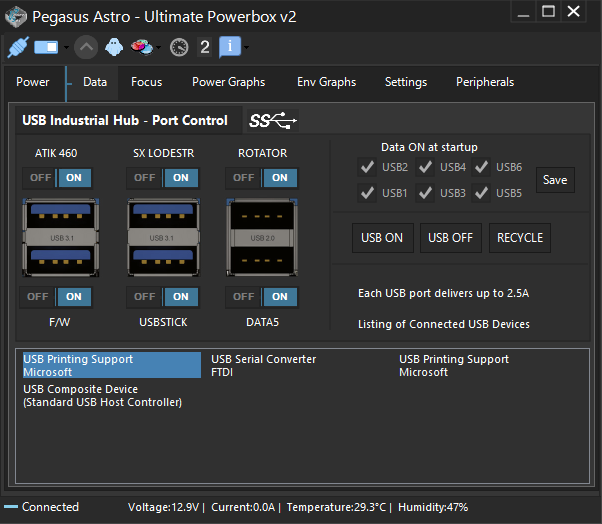Click the number 2 toolbar icon
Screen dimensions: 602x524
point(205,47)
